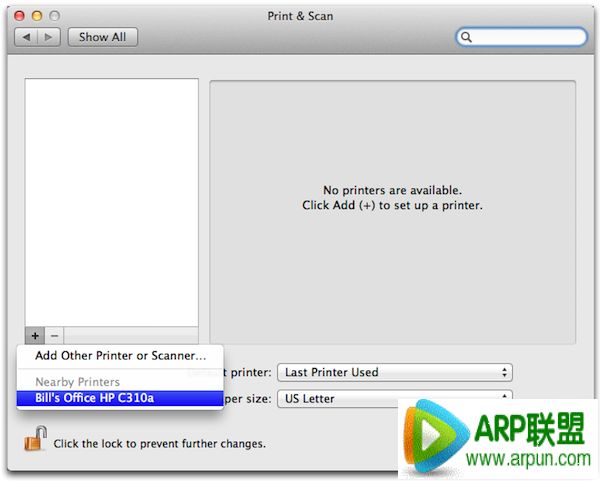
Task: Choose Add Other Printer or Scanner
Action: point(120,355)
